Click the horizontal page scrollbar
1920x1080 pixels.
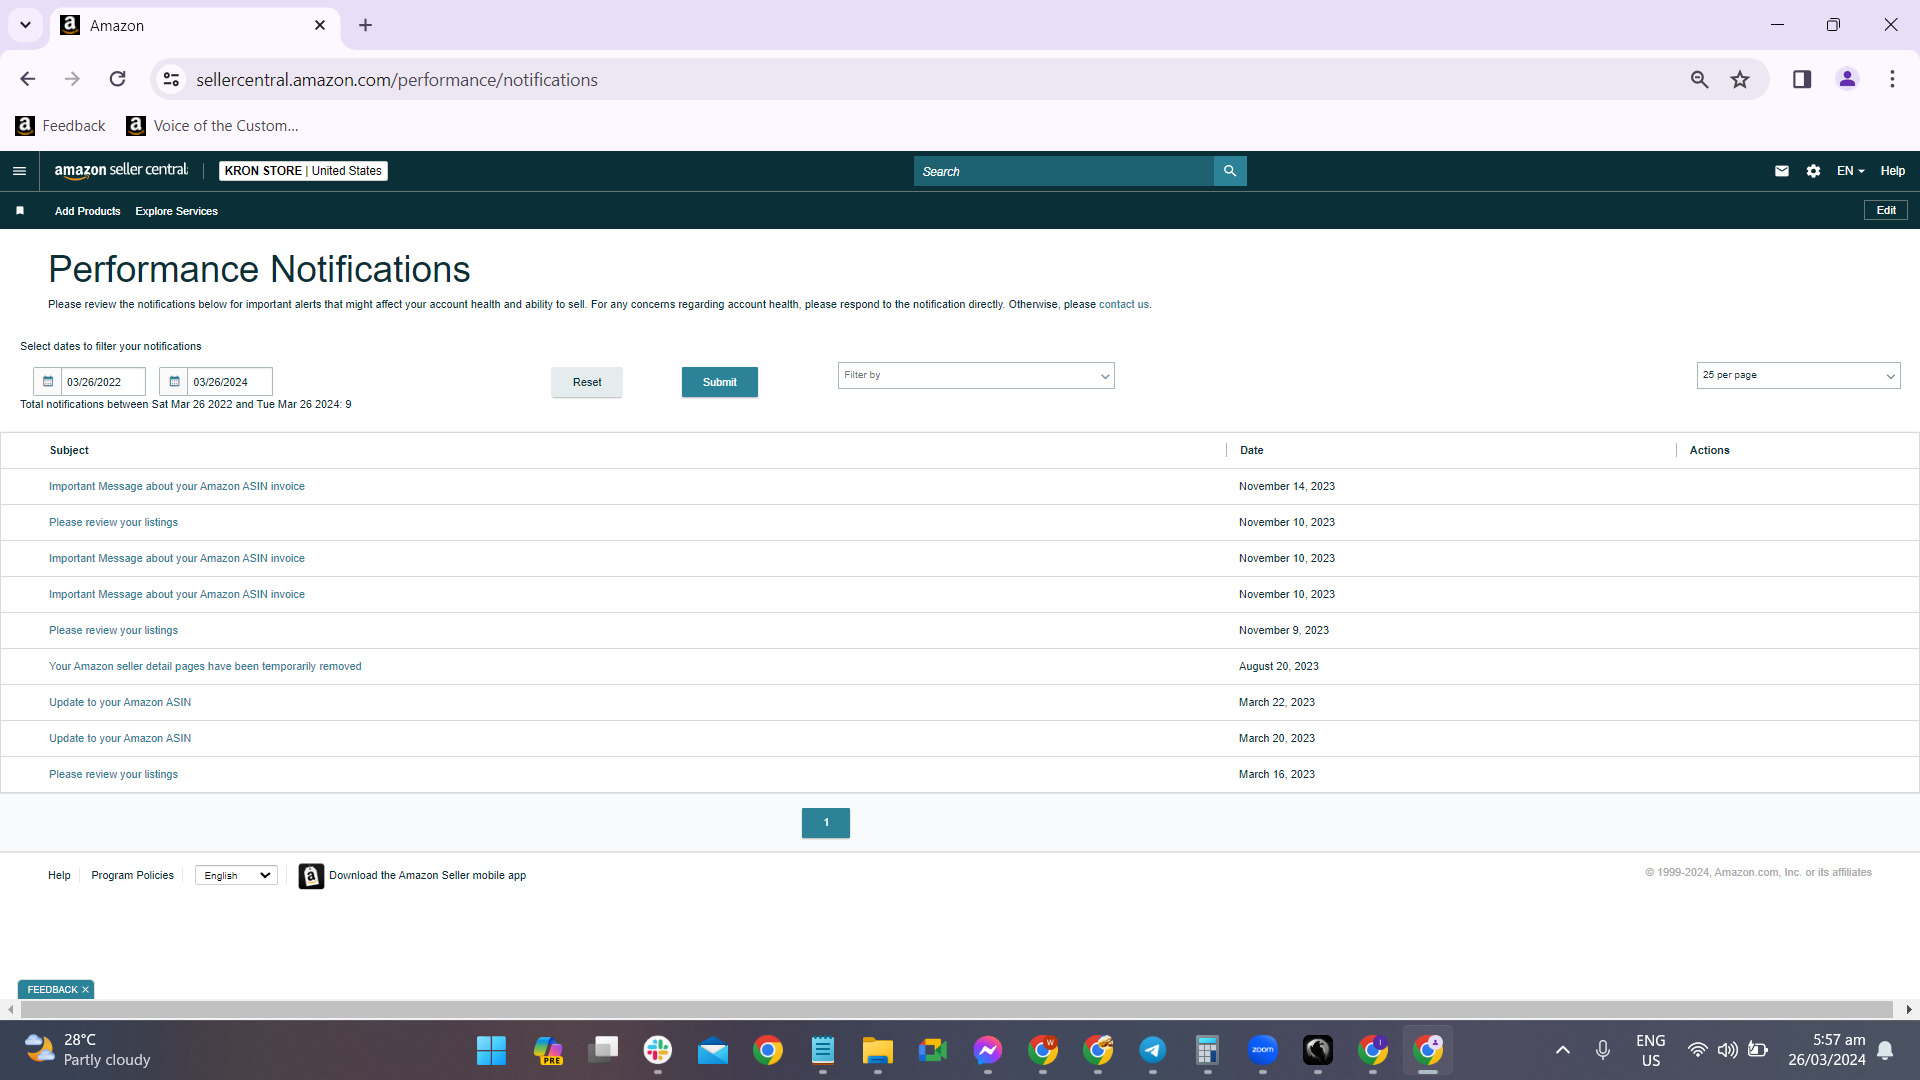(957, 1010)
